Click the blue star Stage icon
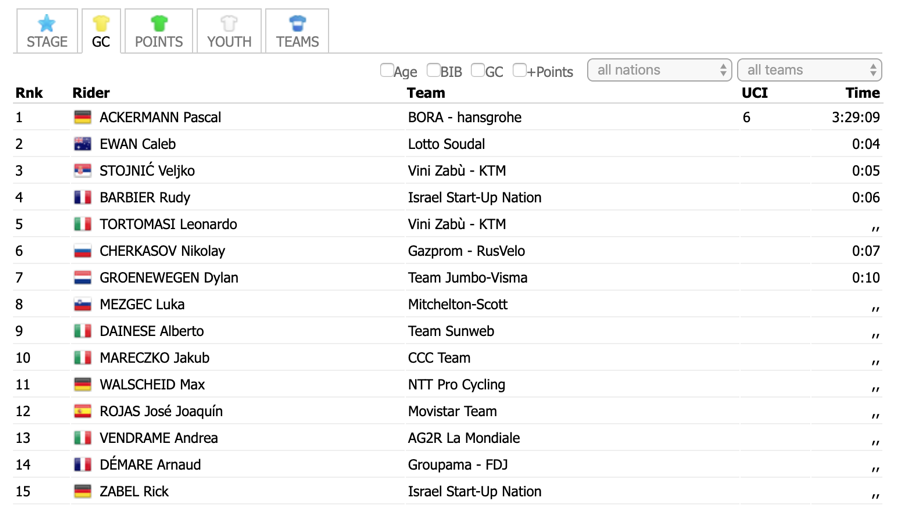Screen dimensions: 900x507 click(46, 23)
